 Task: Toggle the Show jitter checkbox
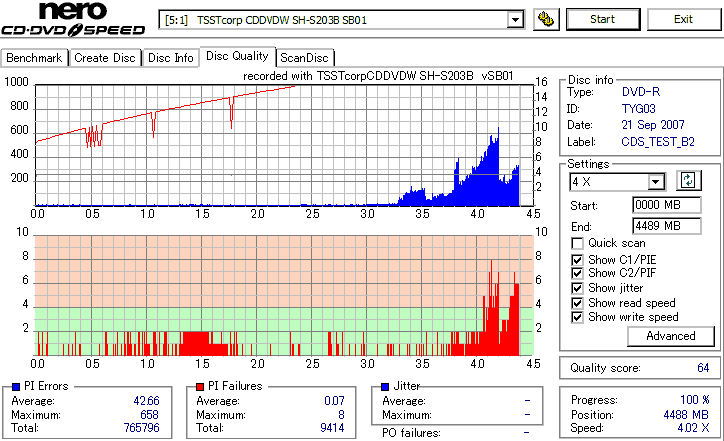[577, 288]
